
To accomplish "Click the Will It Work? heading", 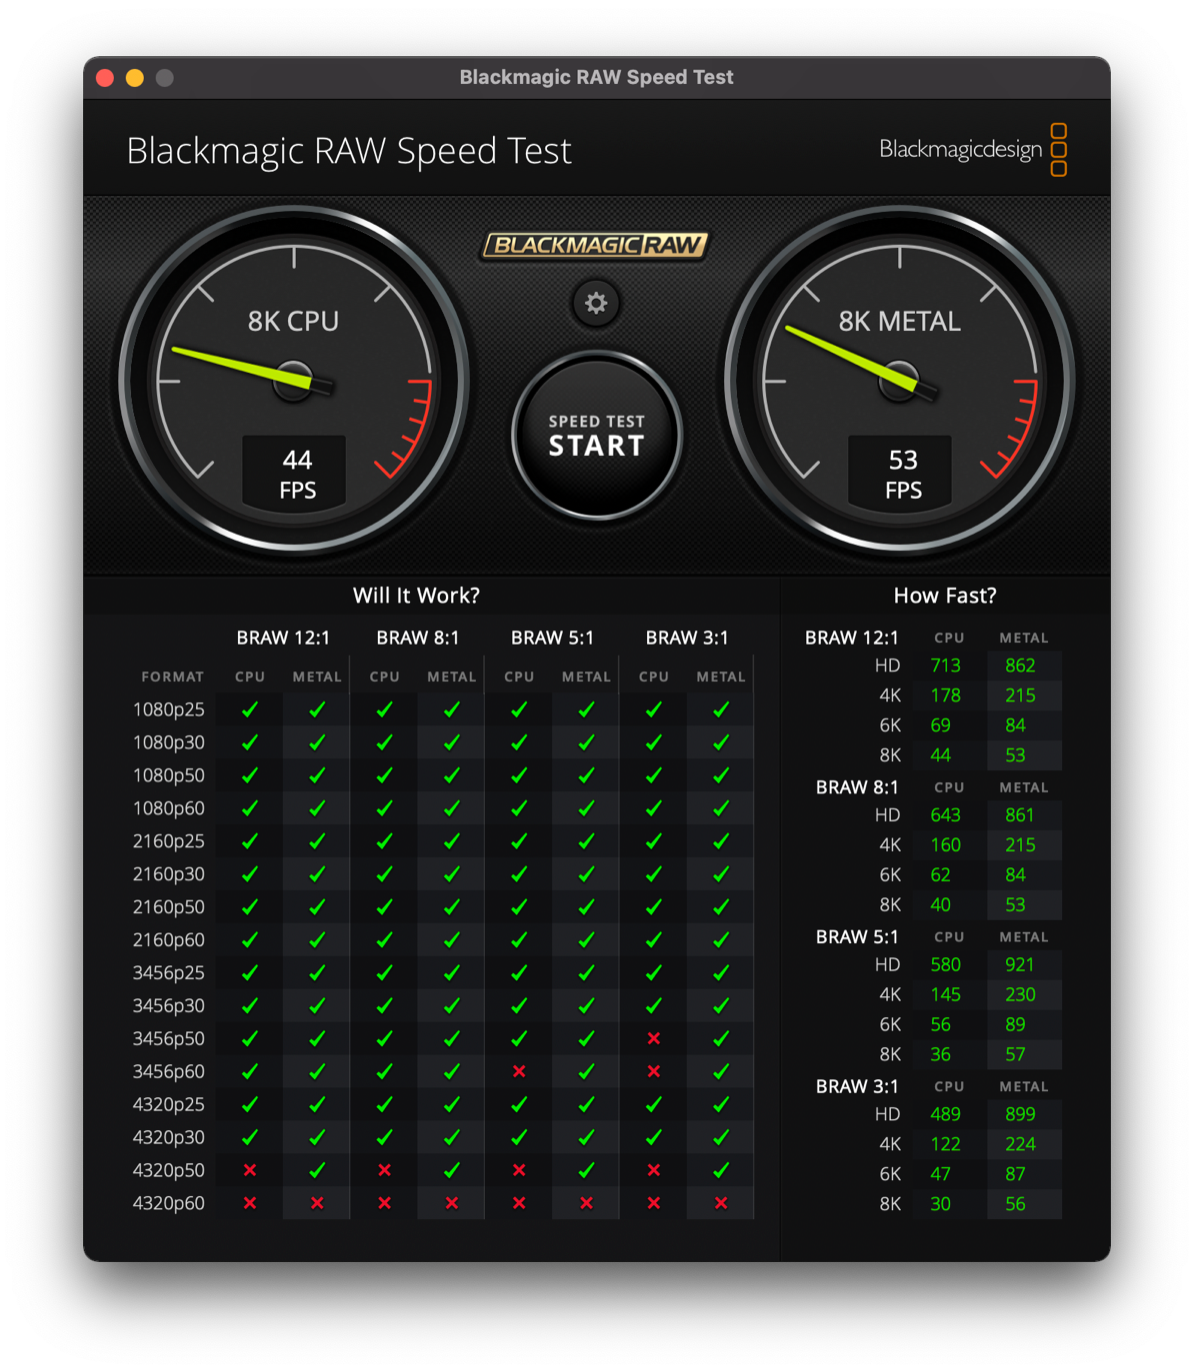I will 416,596.
